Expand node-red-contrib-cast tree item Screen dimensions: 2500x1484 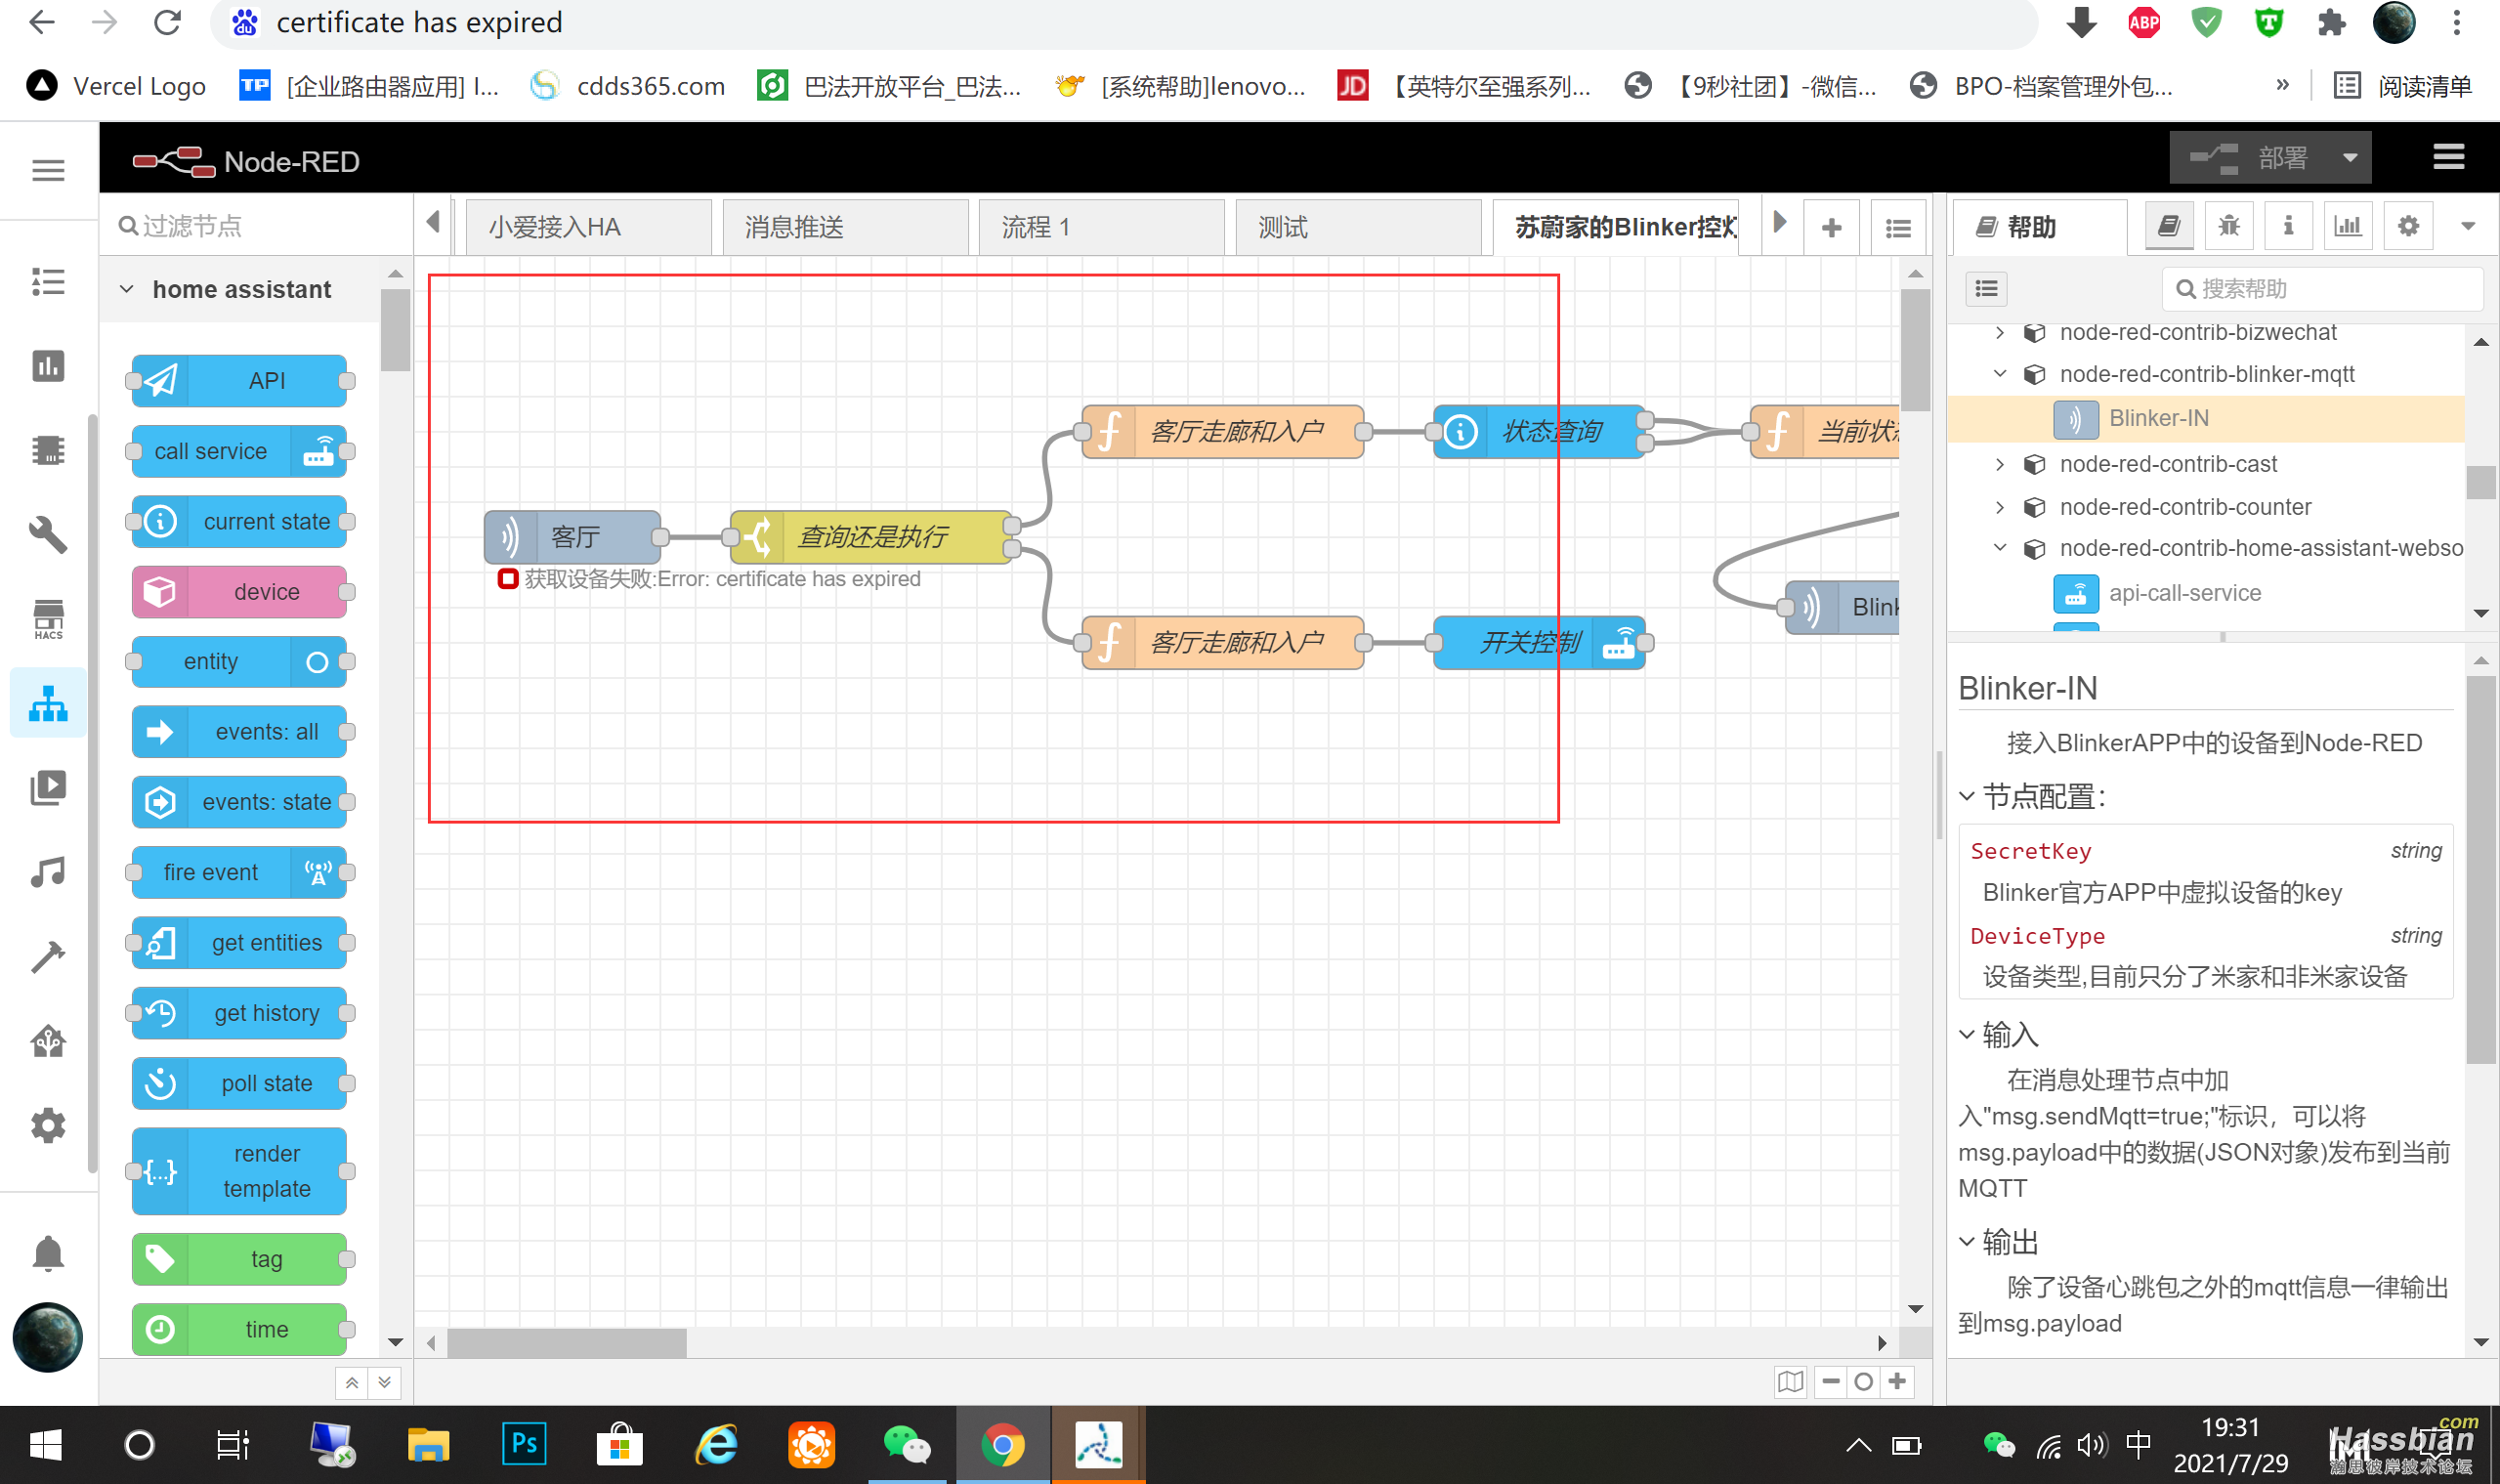(2000, 464)
